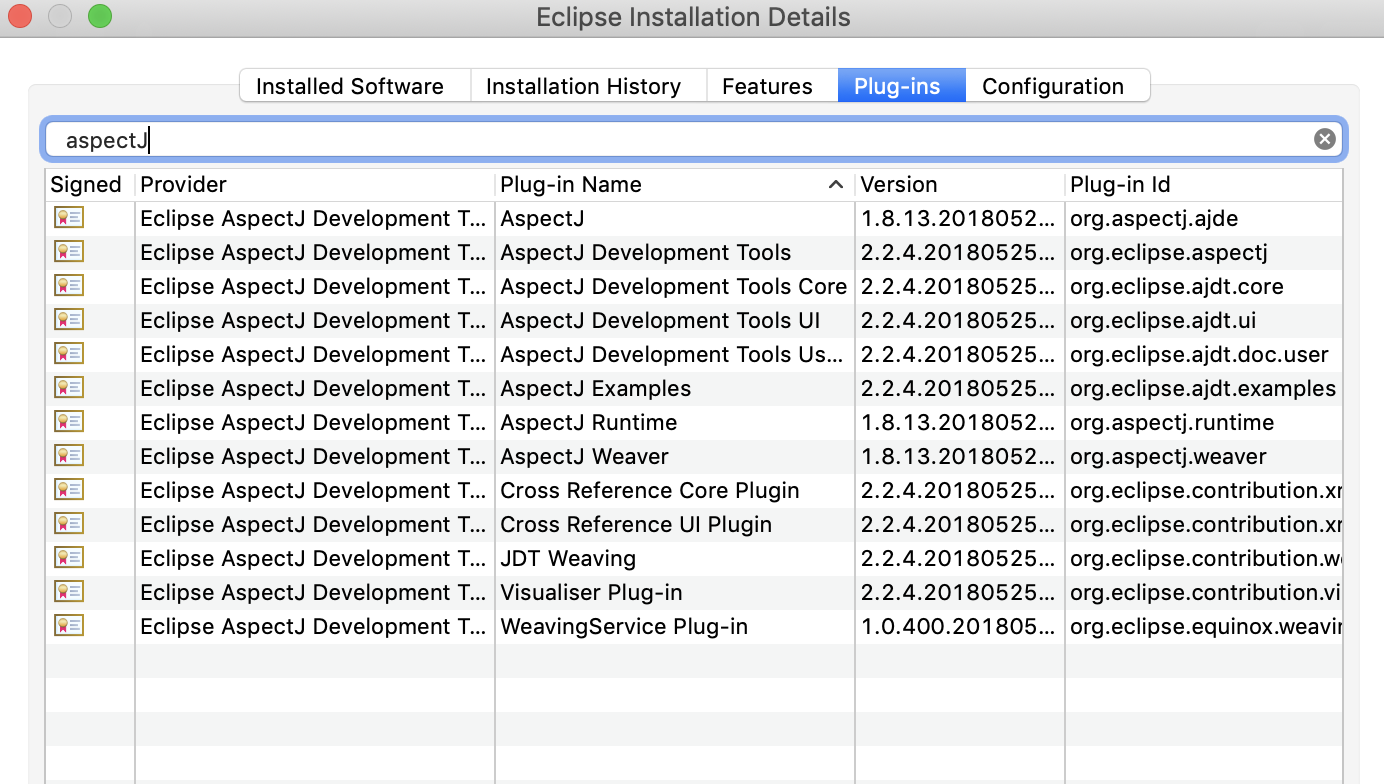The height and width of the screenshot is (784, 1384).
Task: Click the signed certificate icon for AspectJ row
Action: (69, 218)
